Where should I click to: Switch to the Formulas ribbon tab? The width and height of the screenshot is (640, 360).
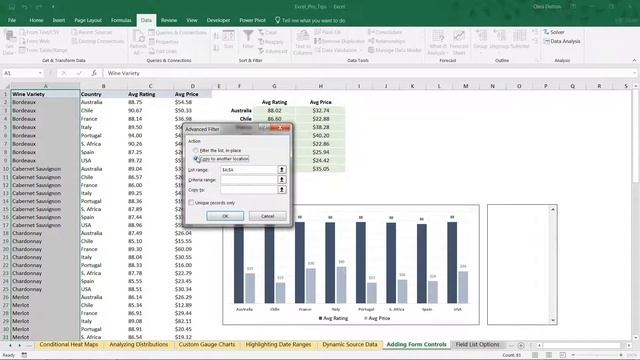121,20
